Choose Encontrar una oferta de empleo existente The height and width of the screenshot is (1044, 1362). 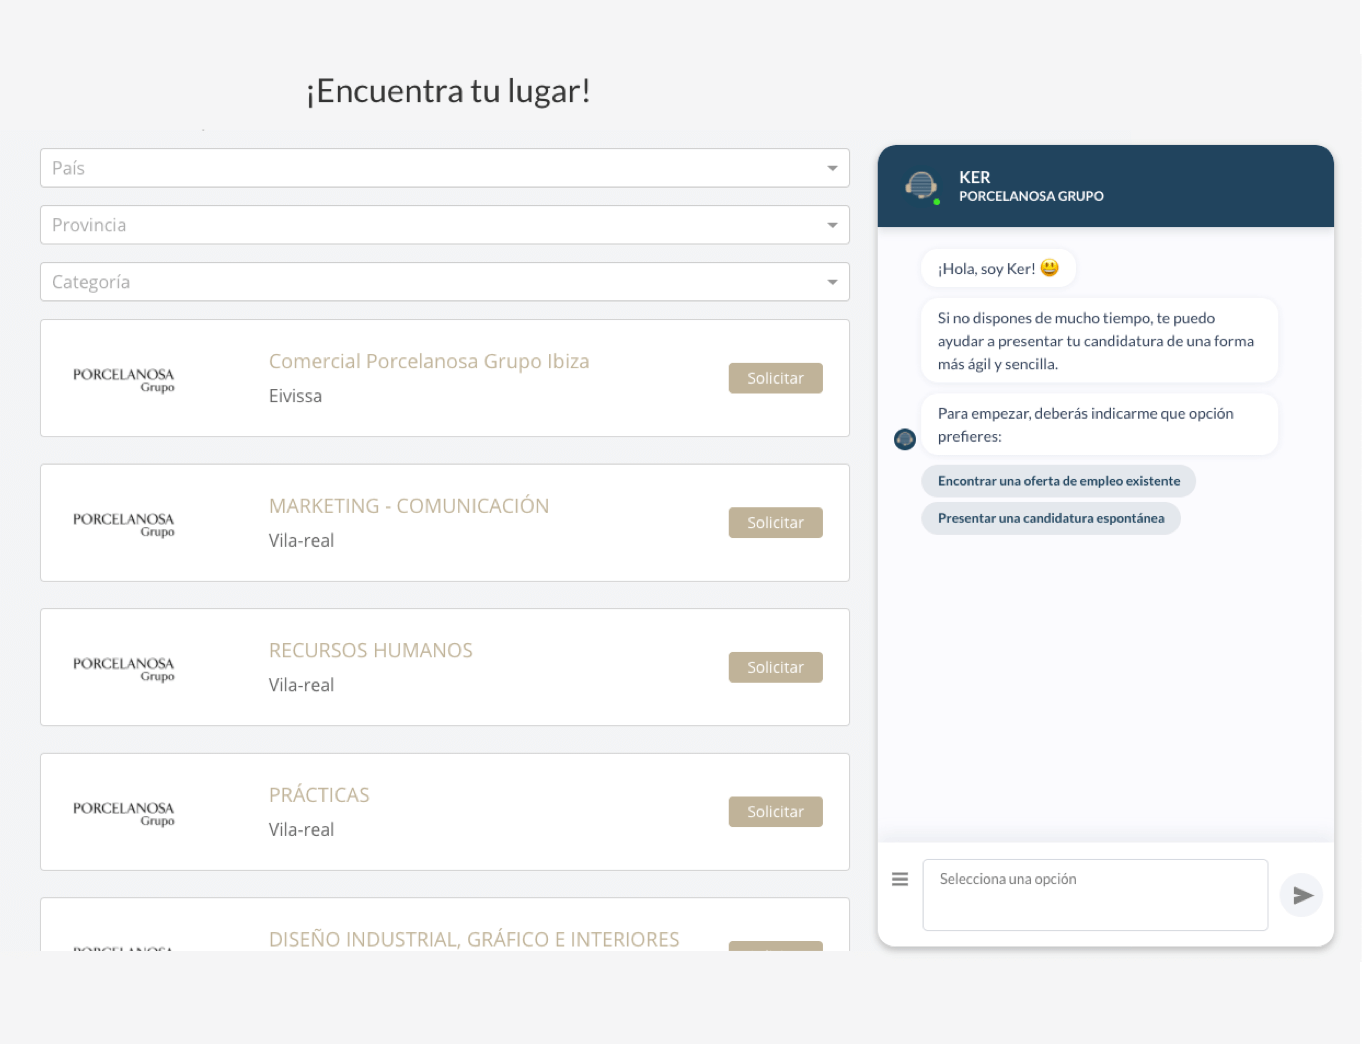[x=1059, y=481]
